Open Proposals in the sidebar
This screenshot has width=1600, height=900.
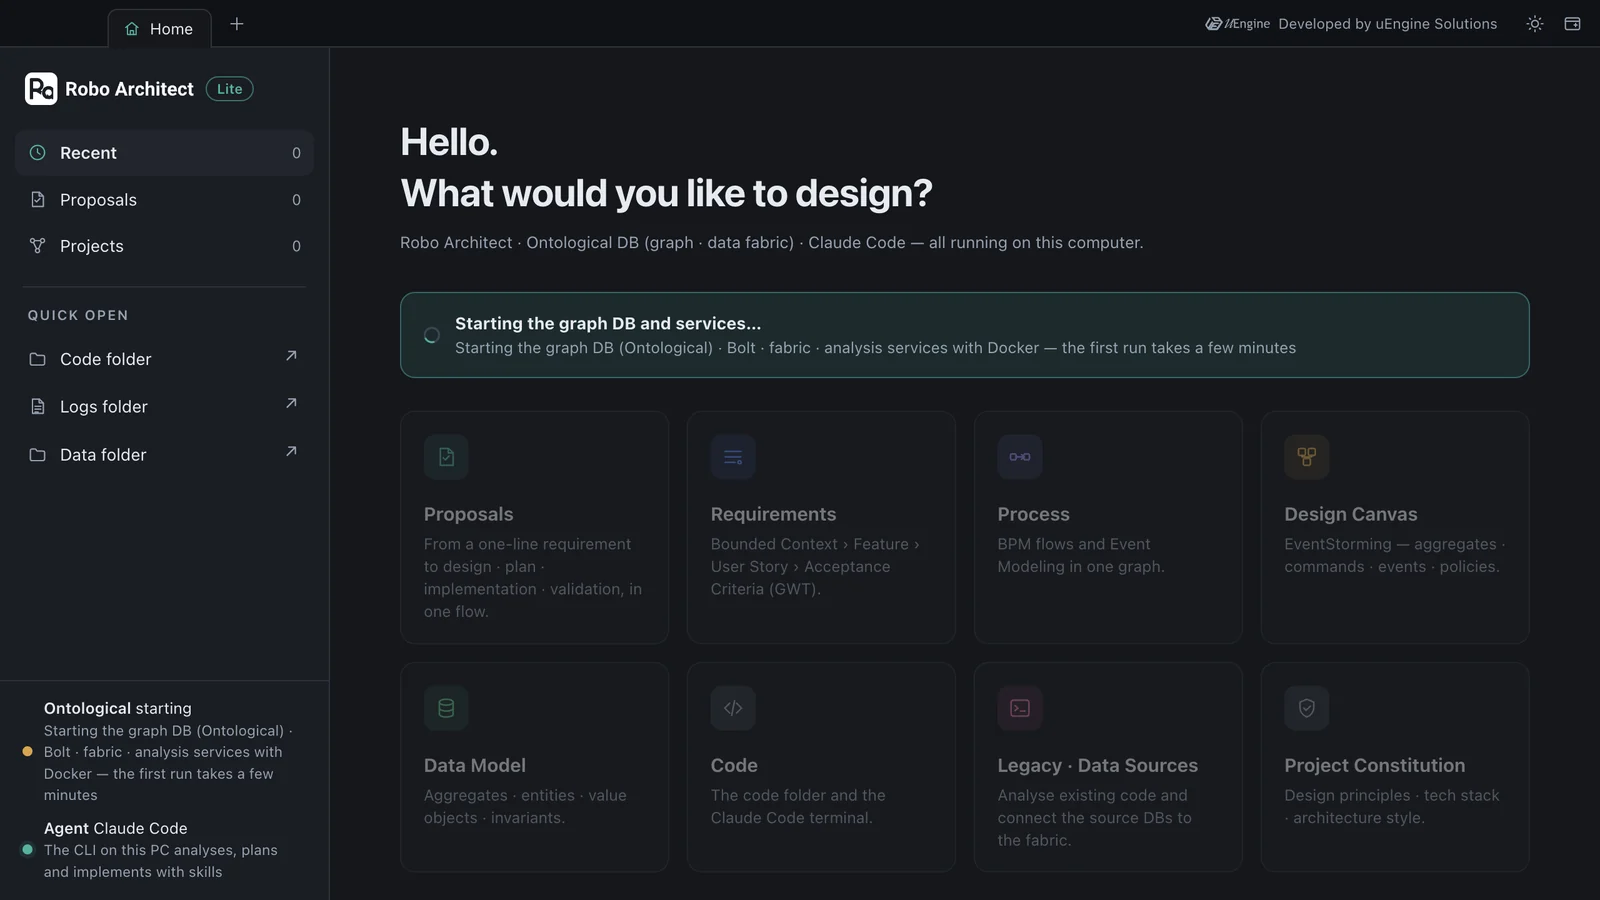pyautogui.click(x=164, y=200)
